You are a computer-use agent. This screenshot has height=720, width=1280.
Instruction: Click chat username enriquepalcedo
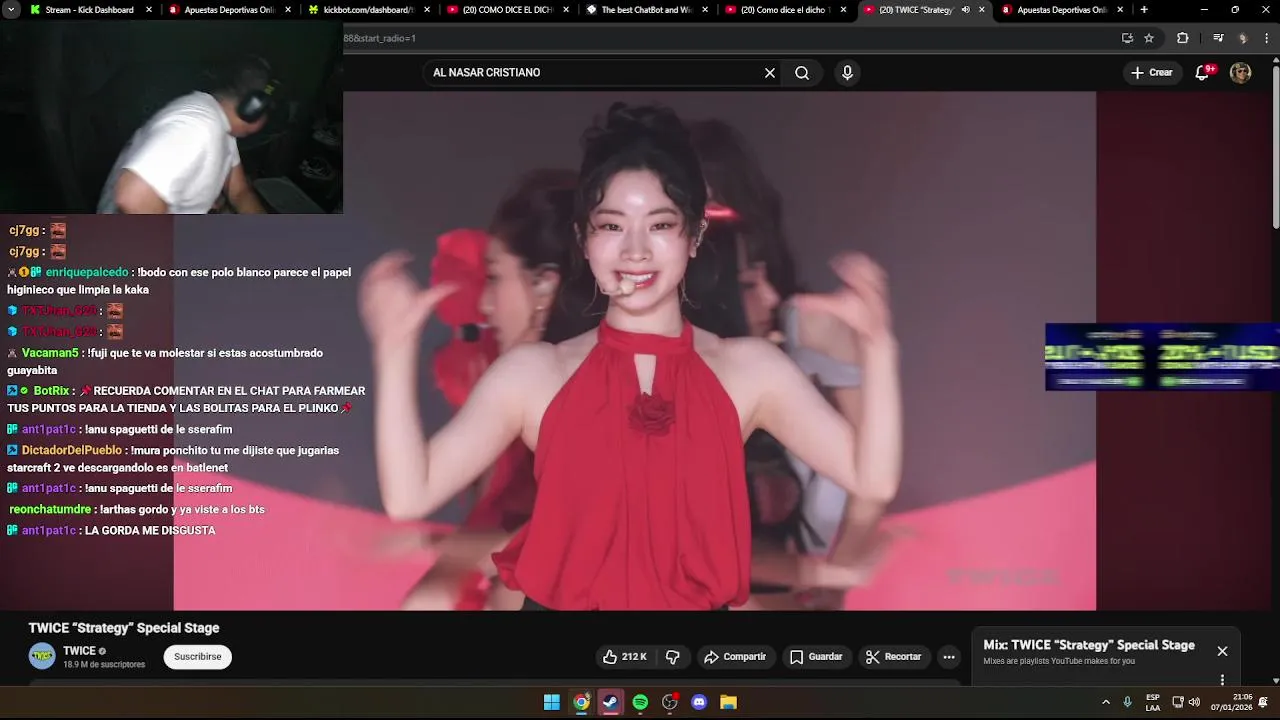point(87,272)
